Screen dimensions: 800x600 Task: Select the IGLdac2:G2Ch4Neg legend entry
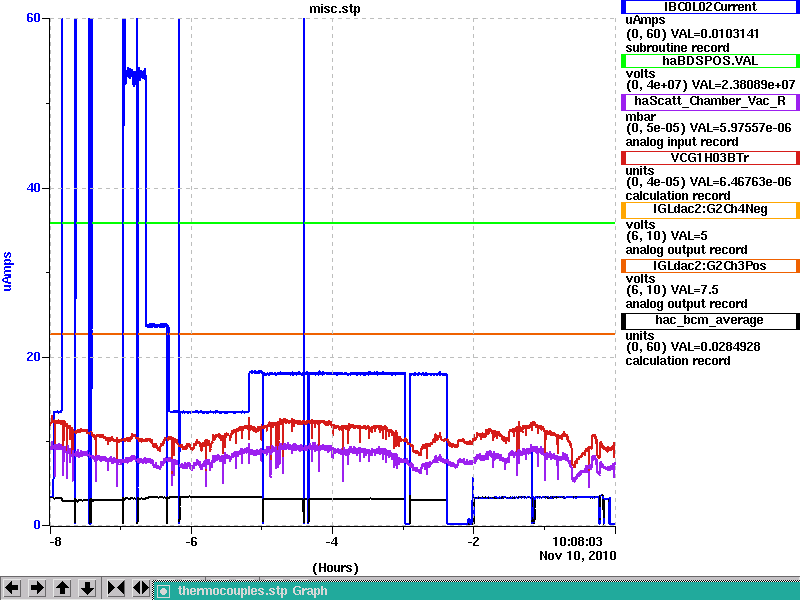click(710, 210)
